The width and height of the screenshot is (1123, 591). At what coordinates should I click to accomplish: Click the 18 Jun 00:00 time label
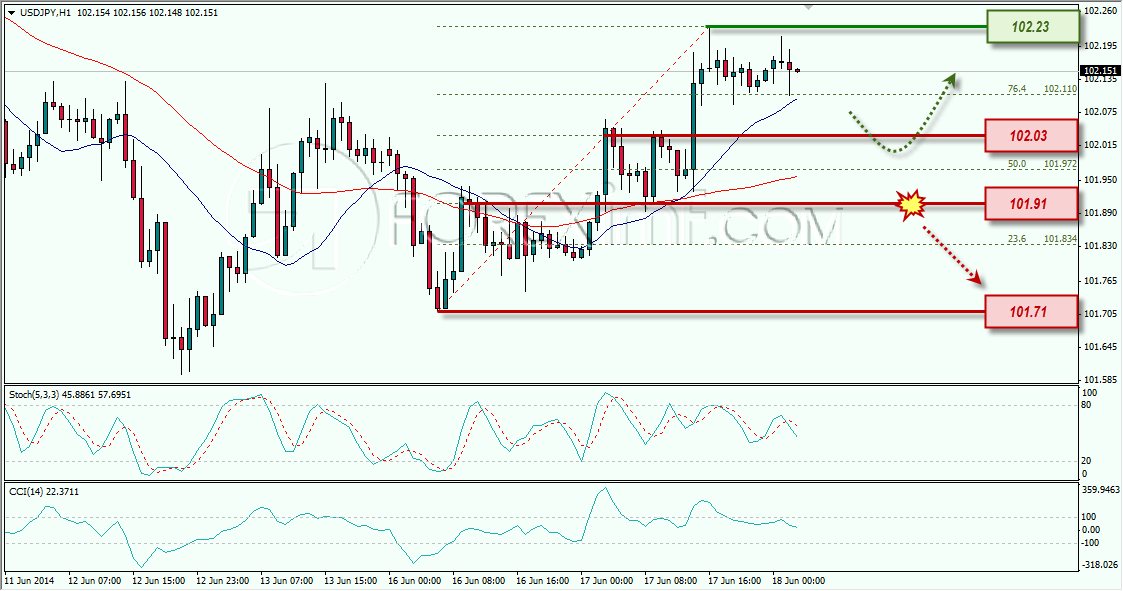tap(799, 581)
